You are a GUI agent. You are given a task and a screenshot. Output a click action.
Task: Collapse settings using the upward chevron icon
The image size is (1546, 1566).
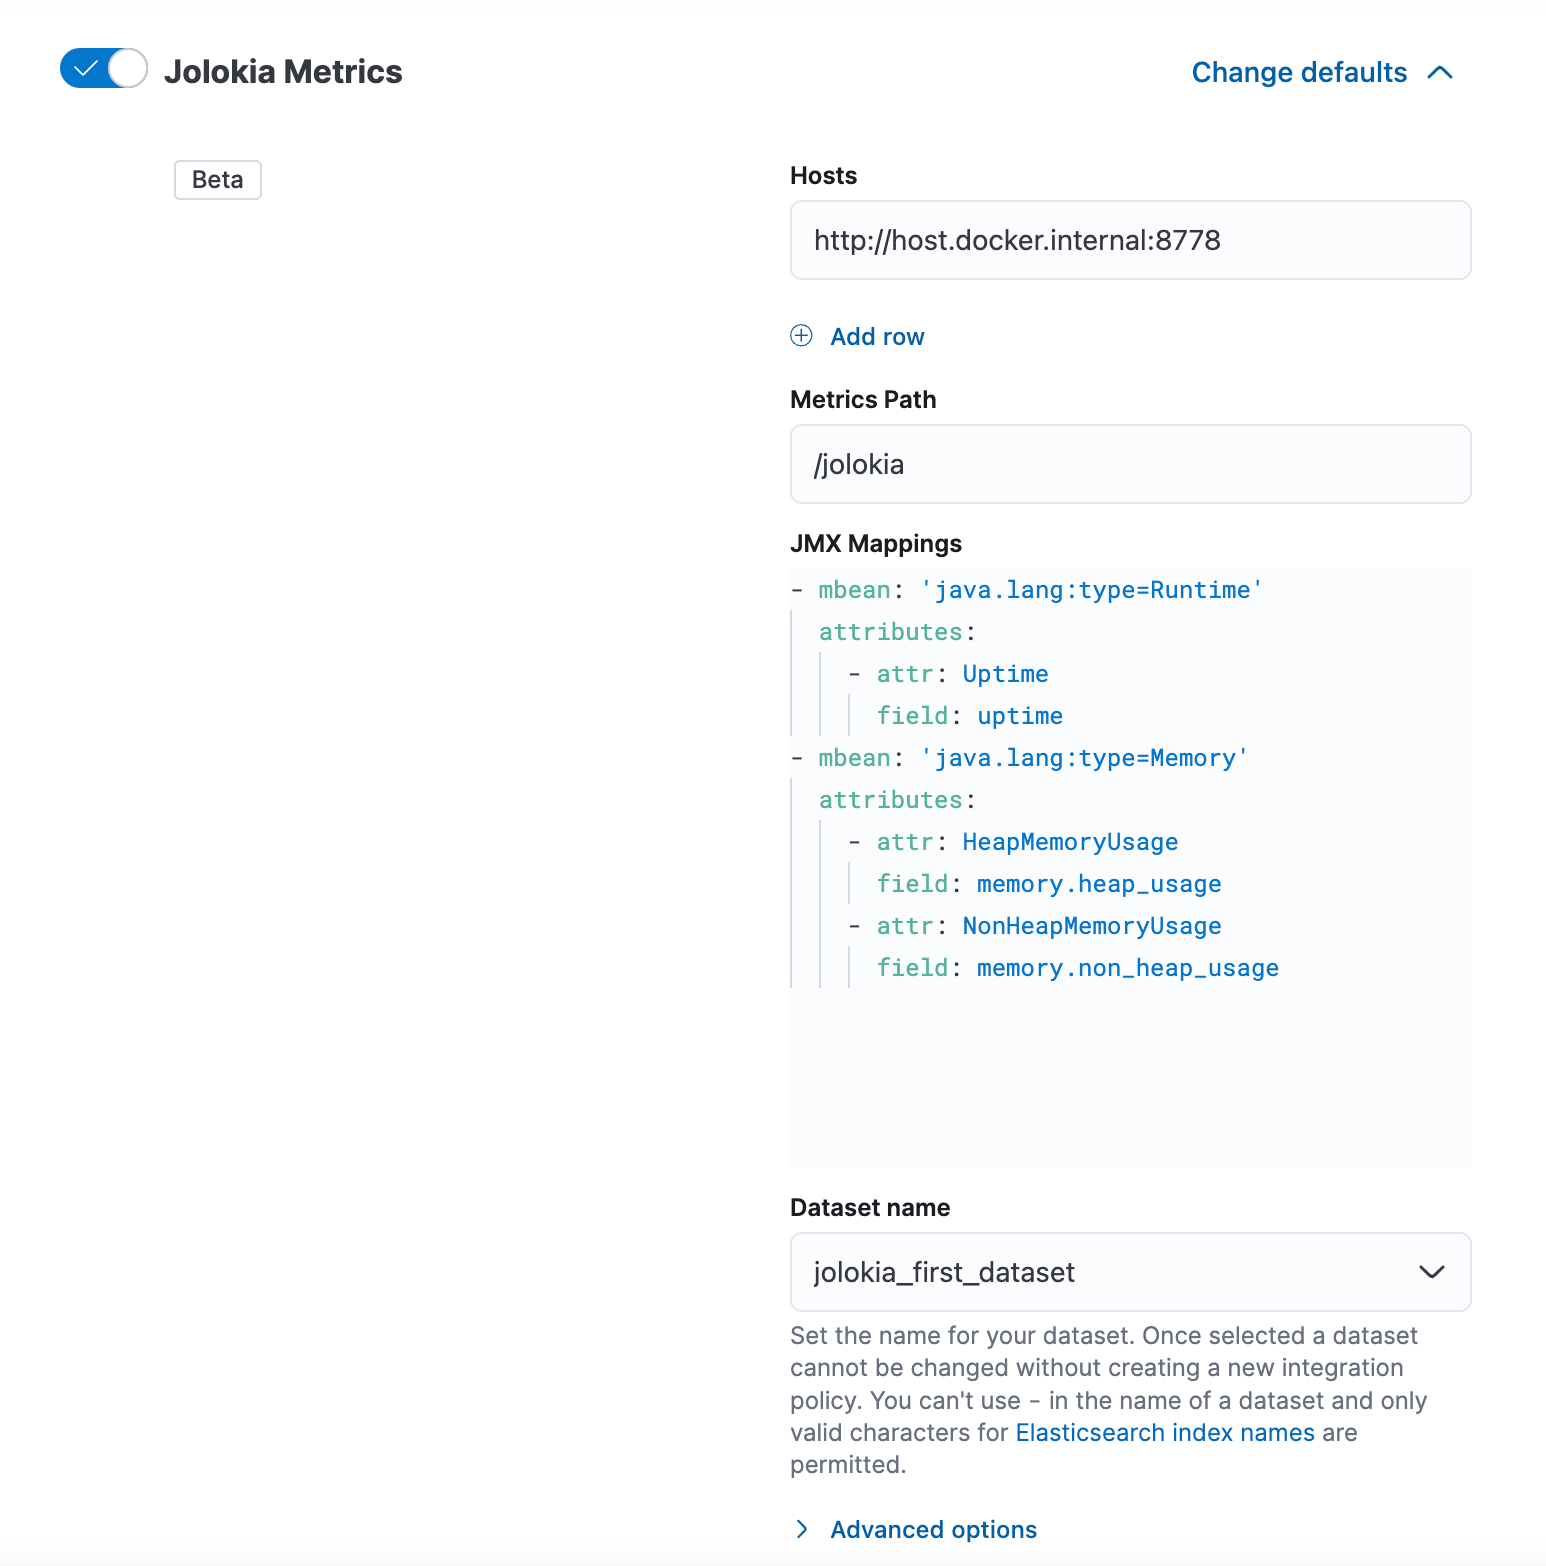[x=1440, y=73]
